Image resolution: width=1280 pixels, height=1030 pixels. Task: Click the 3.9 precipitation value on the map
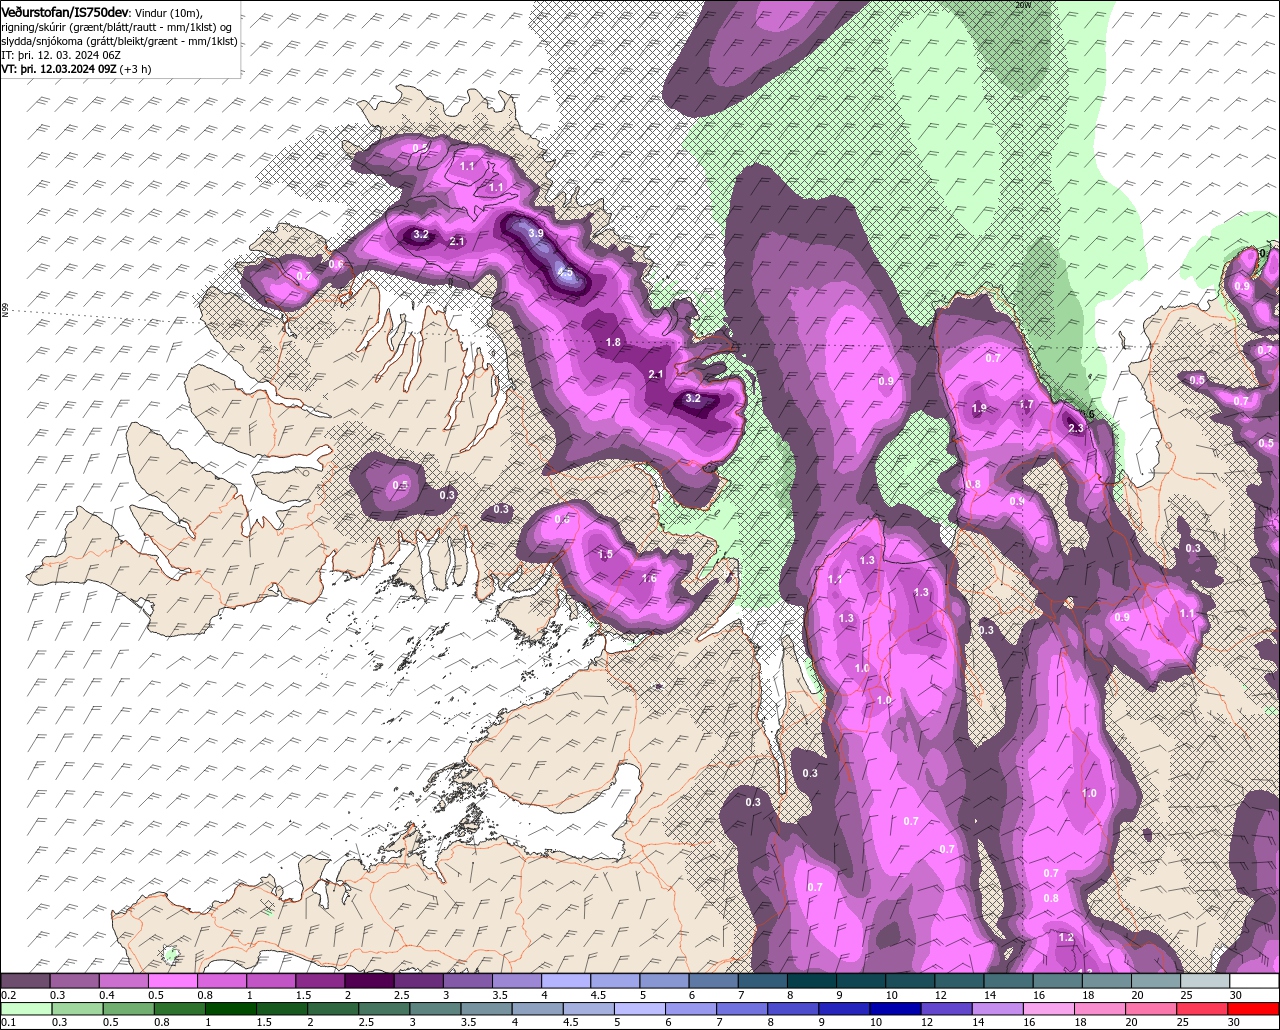(x=536, y=233)
